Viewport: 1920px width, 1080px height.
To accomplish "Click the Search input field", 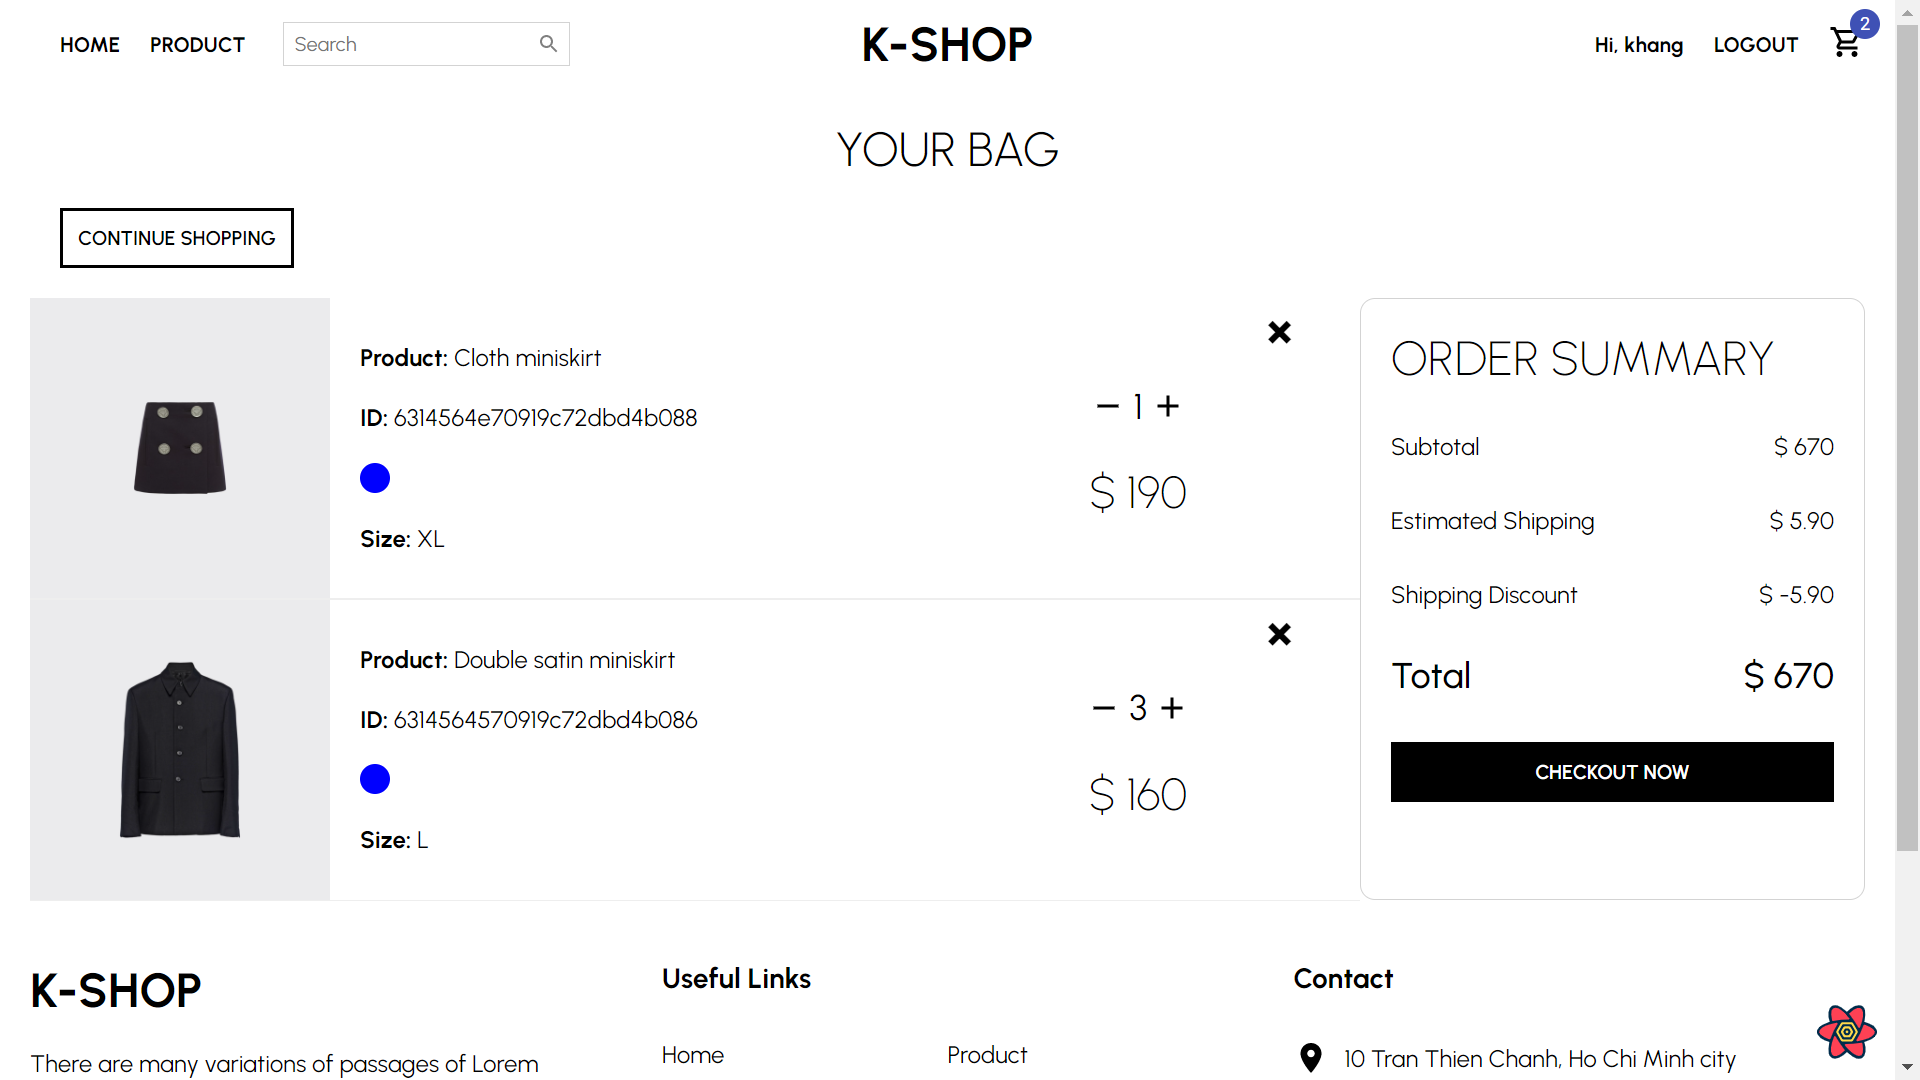I will pos(410,44).
